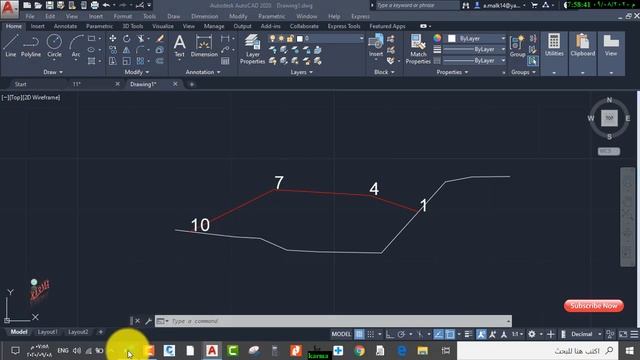Click the Group tool icon
Image resolution: width=640 pixels, height=360 pixels.
517,46
